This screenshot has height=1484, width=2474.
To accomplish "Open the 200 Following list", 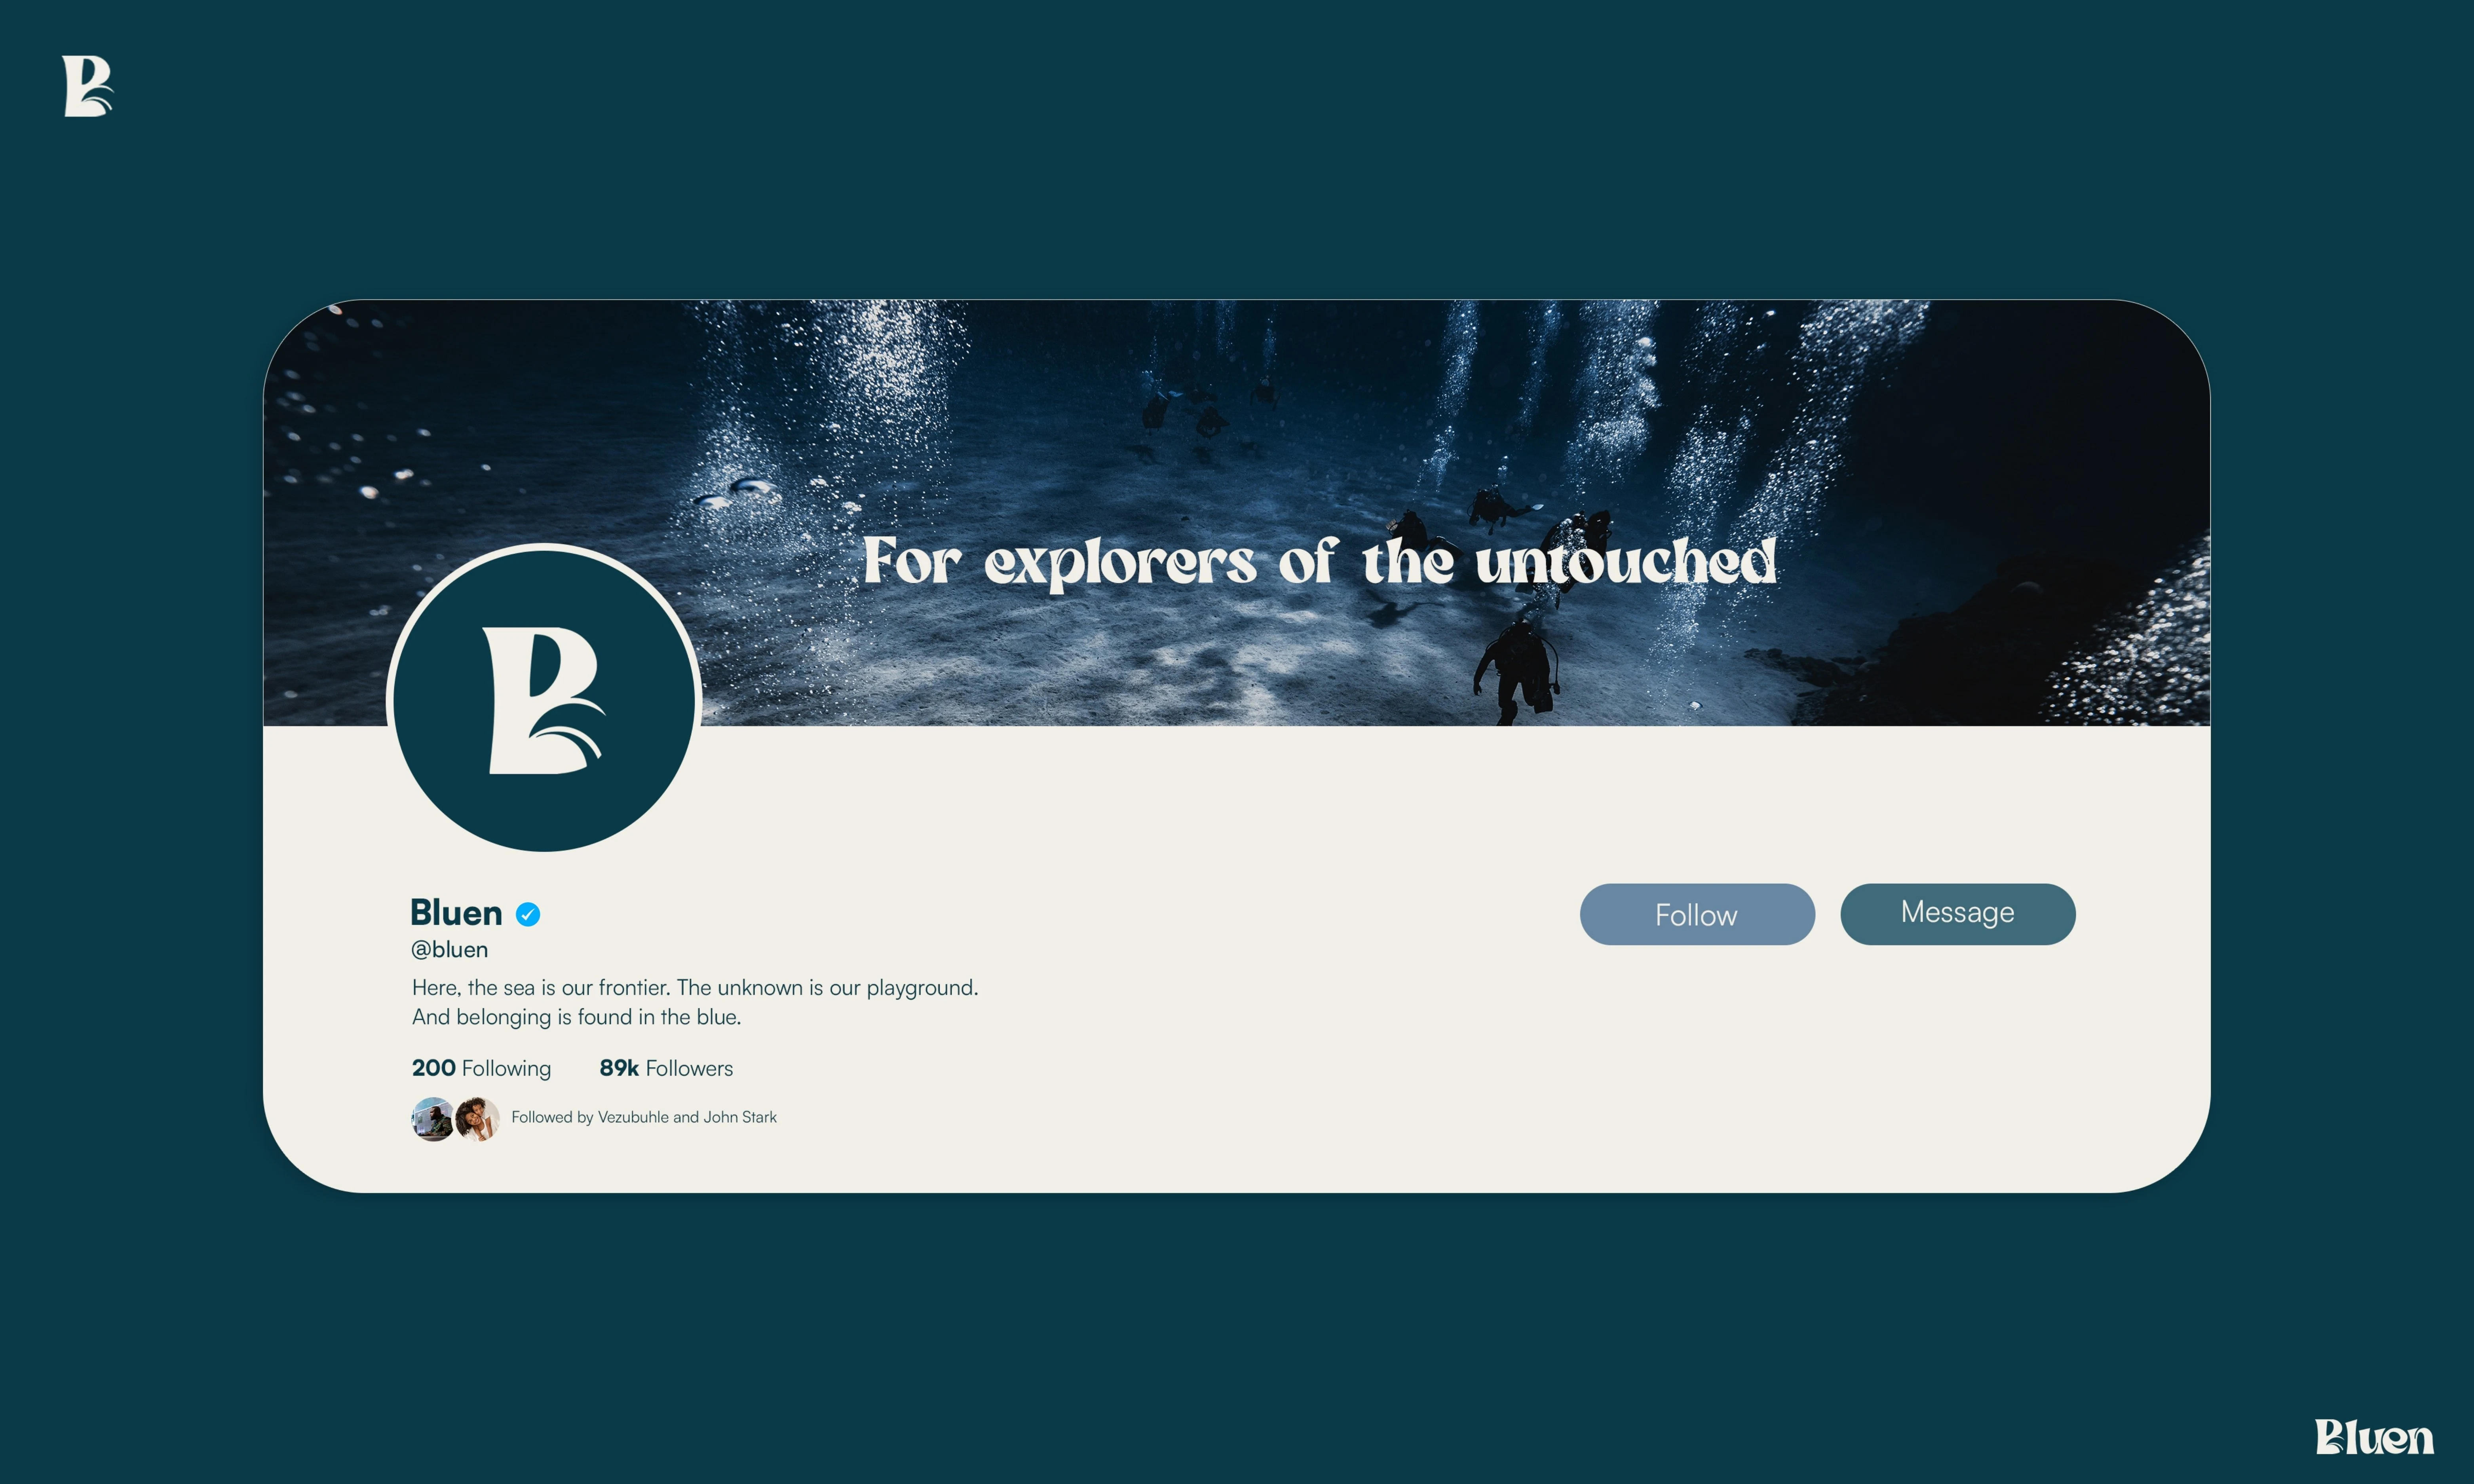I will [481, 1068].
